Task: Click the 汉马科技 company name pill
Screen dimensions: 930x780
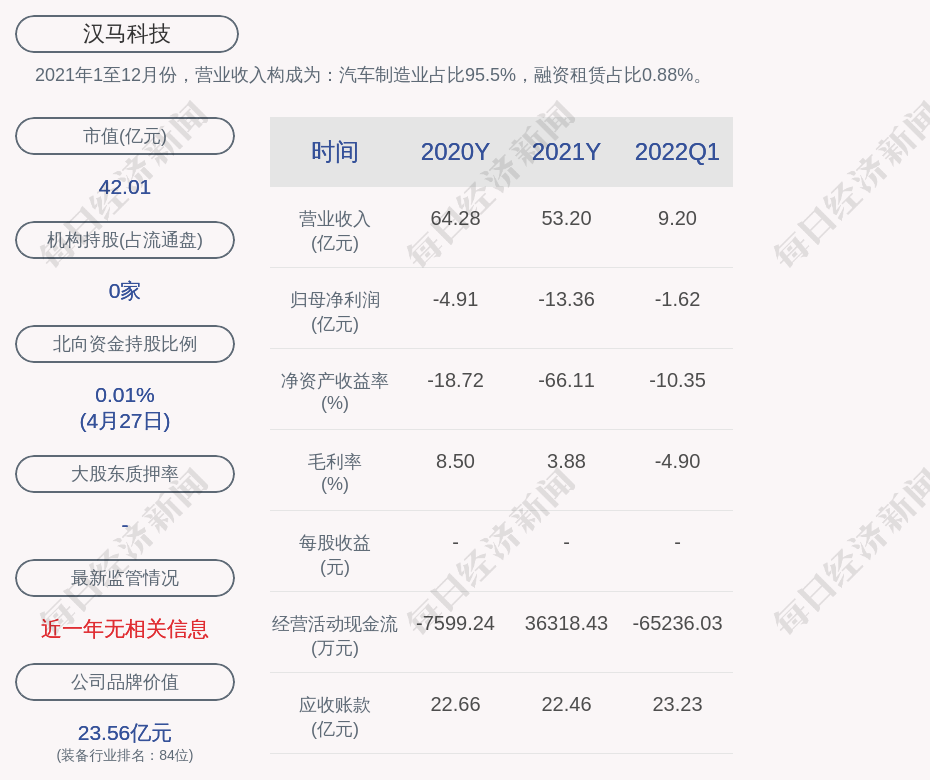Action: 127,34
